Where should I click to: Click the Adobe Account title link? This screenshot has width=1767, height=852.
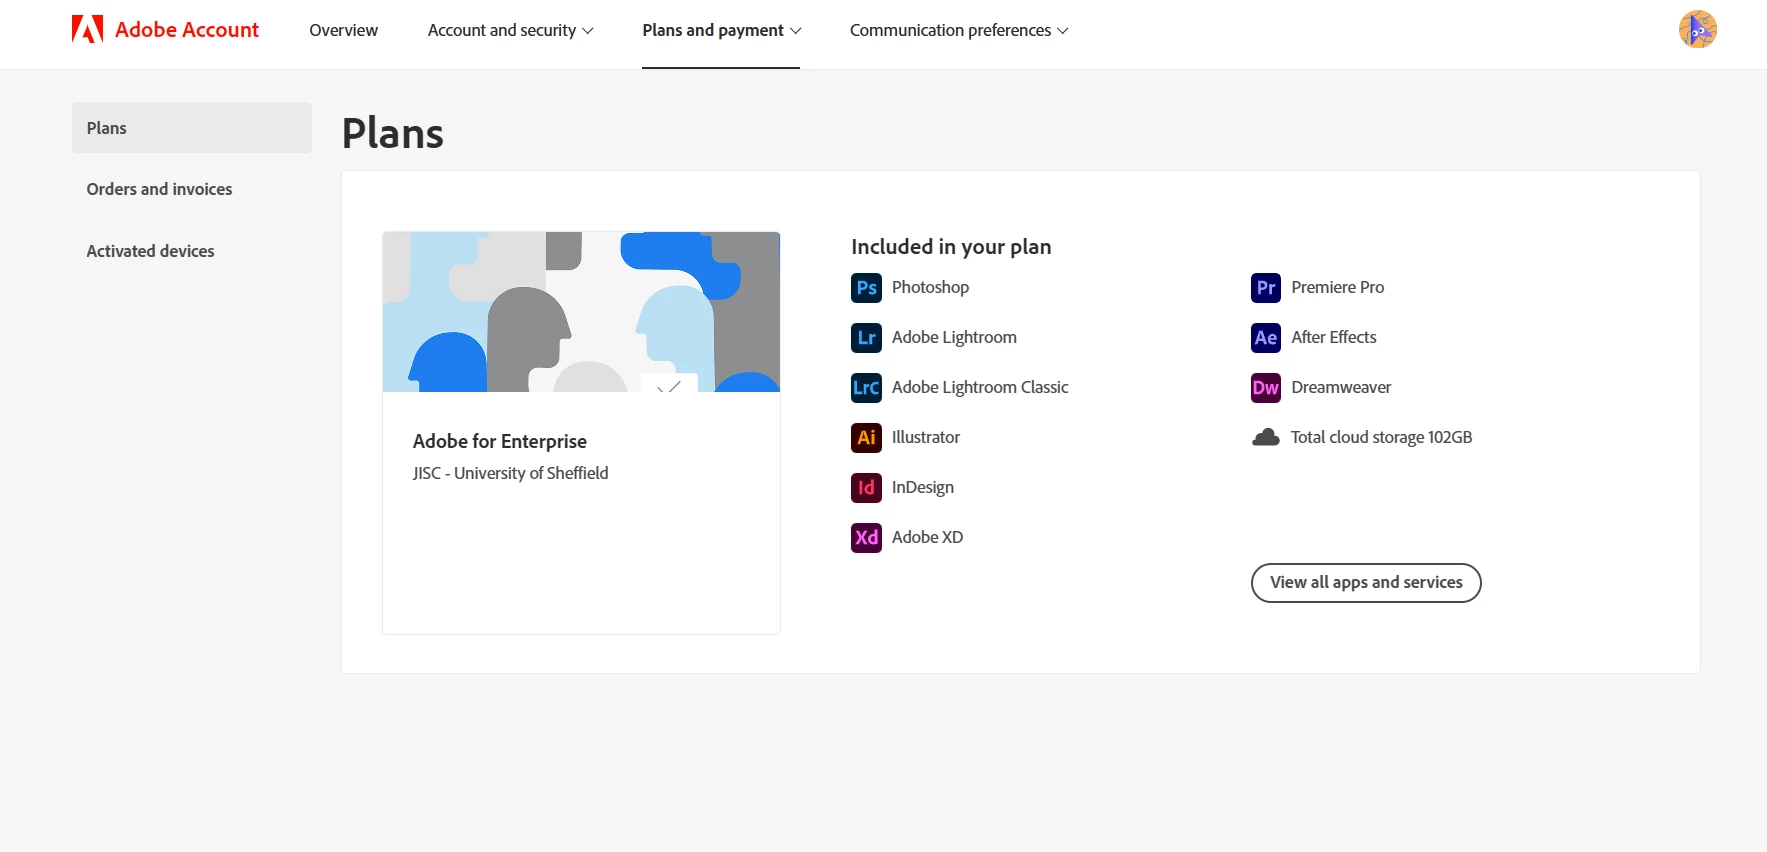[187, 30]
